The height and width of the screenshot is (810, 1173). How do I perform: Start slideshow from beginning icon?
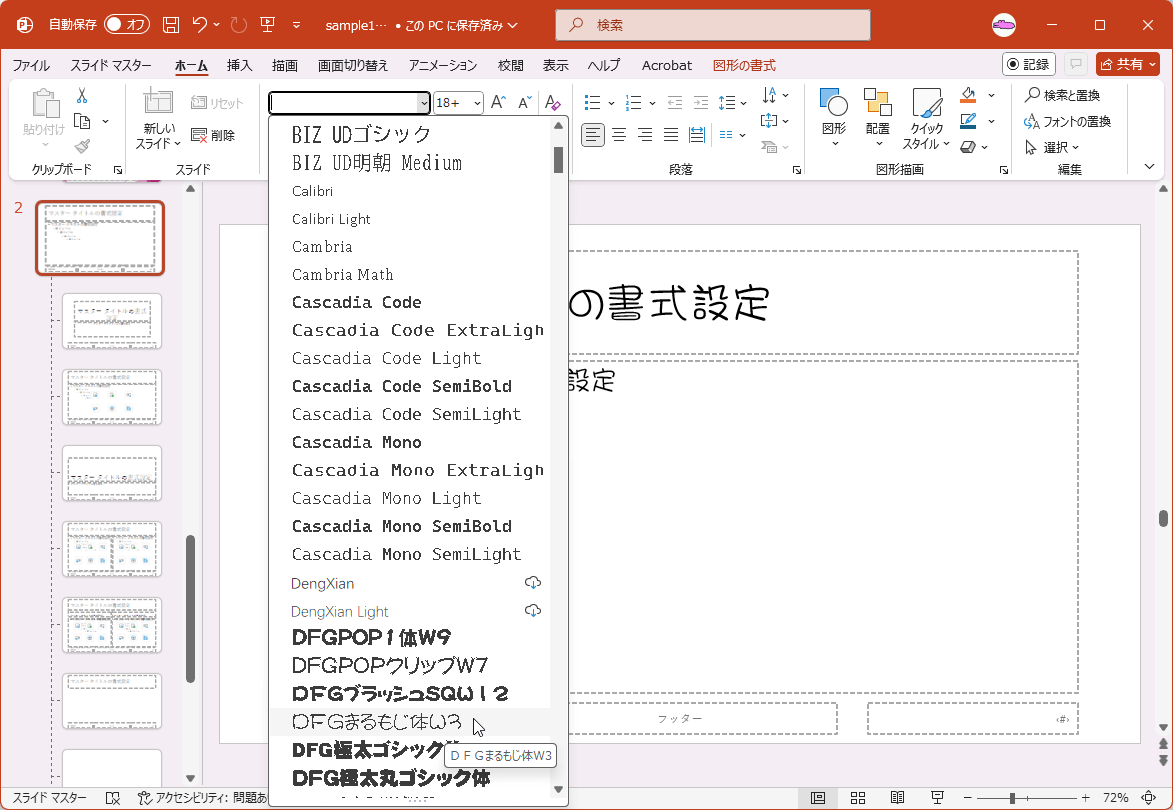268,25
